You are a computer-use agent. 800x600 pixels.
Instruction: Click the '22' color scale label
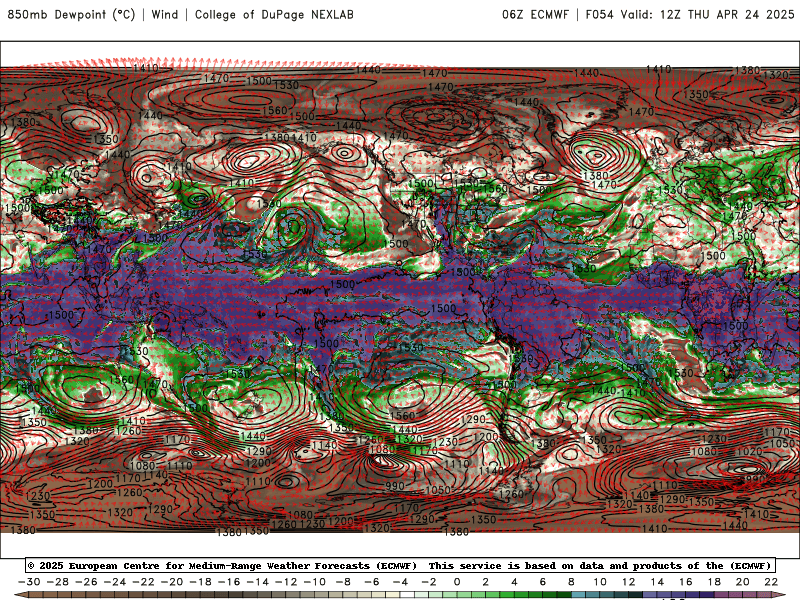[771, 582]
